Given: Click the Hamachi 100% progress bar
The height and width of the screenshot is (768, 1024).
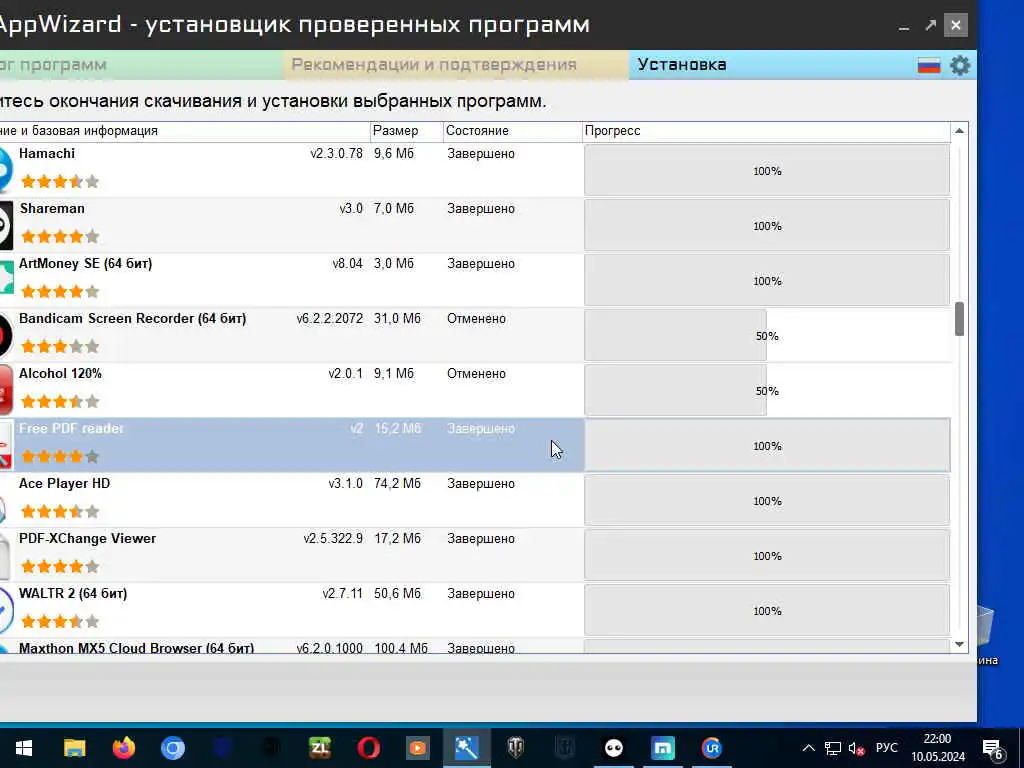Looking at the screenshot, I should coord(767,170).
